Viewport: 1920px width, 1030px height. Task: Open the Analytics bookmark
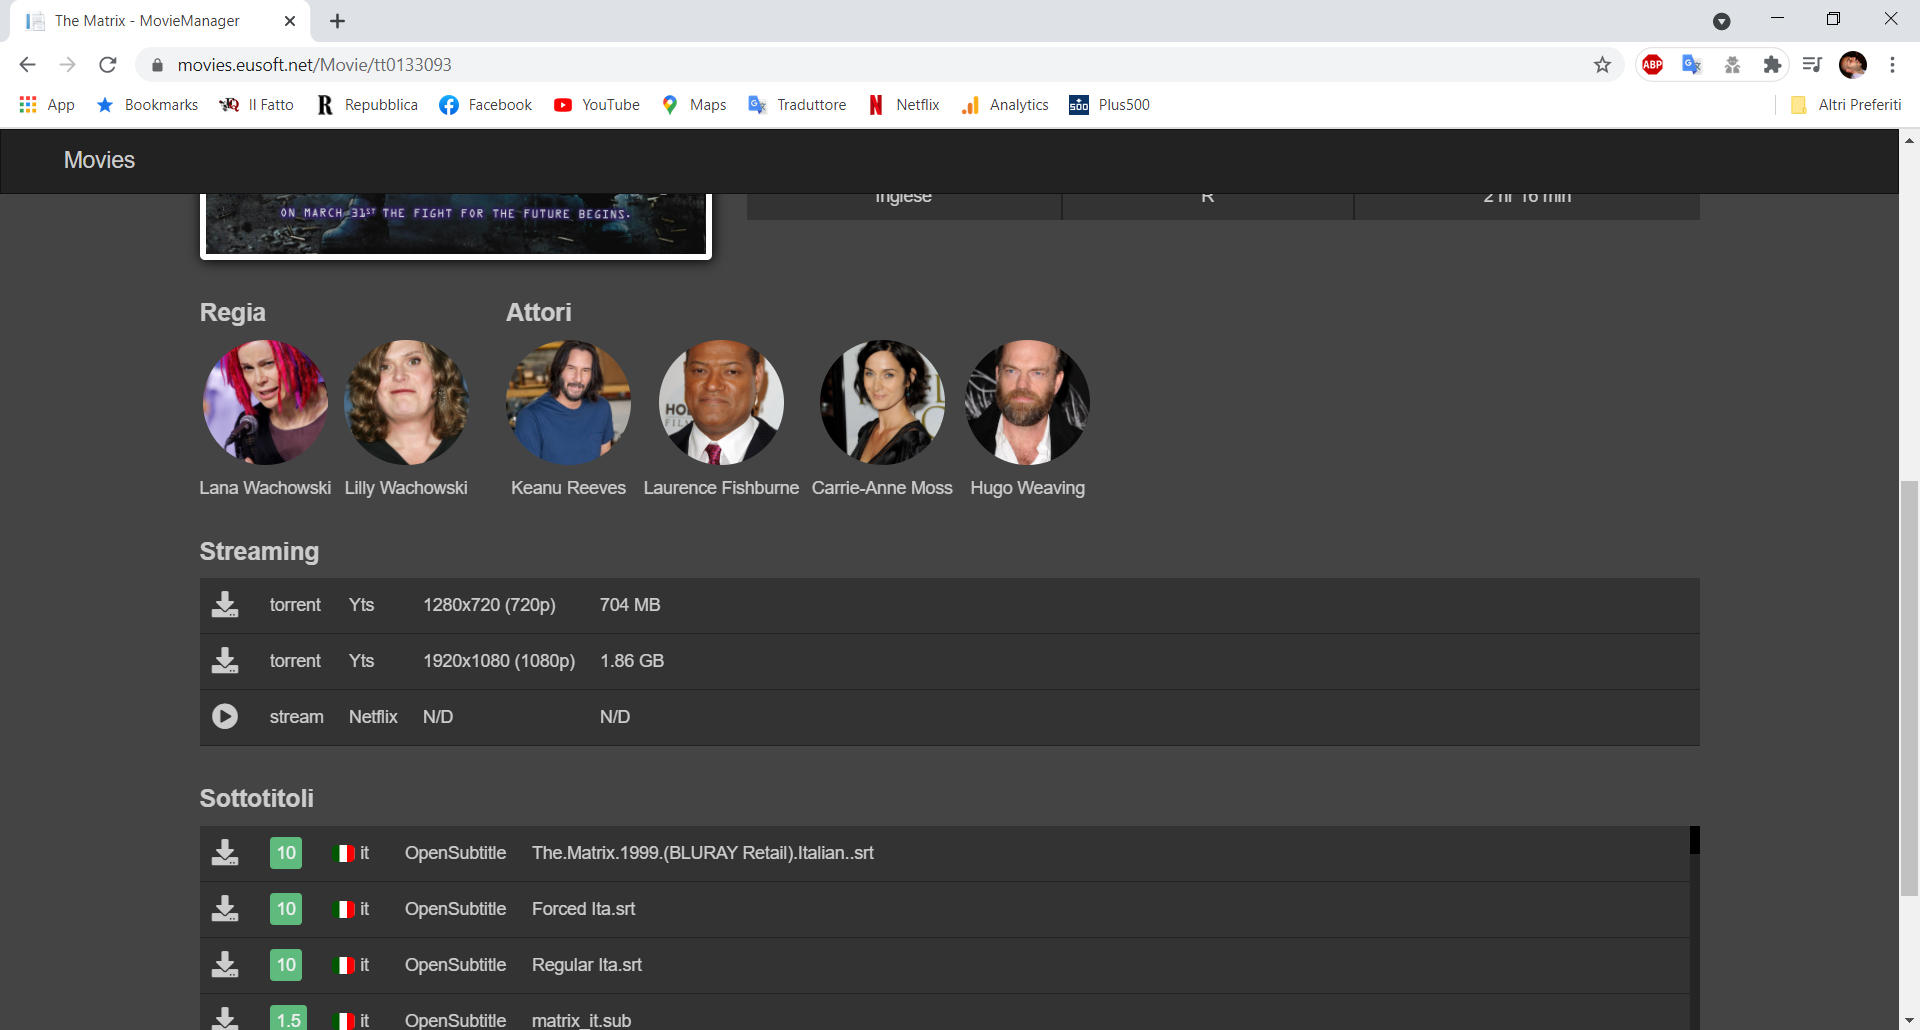(1004, 105)
